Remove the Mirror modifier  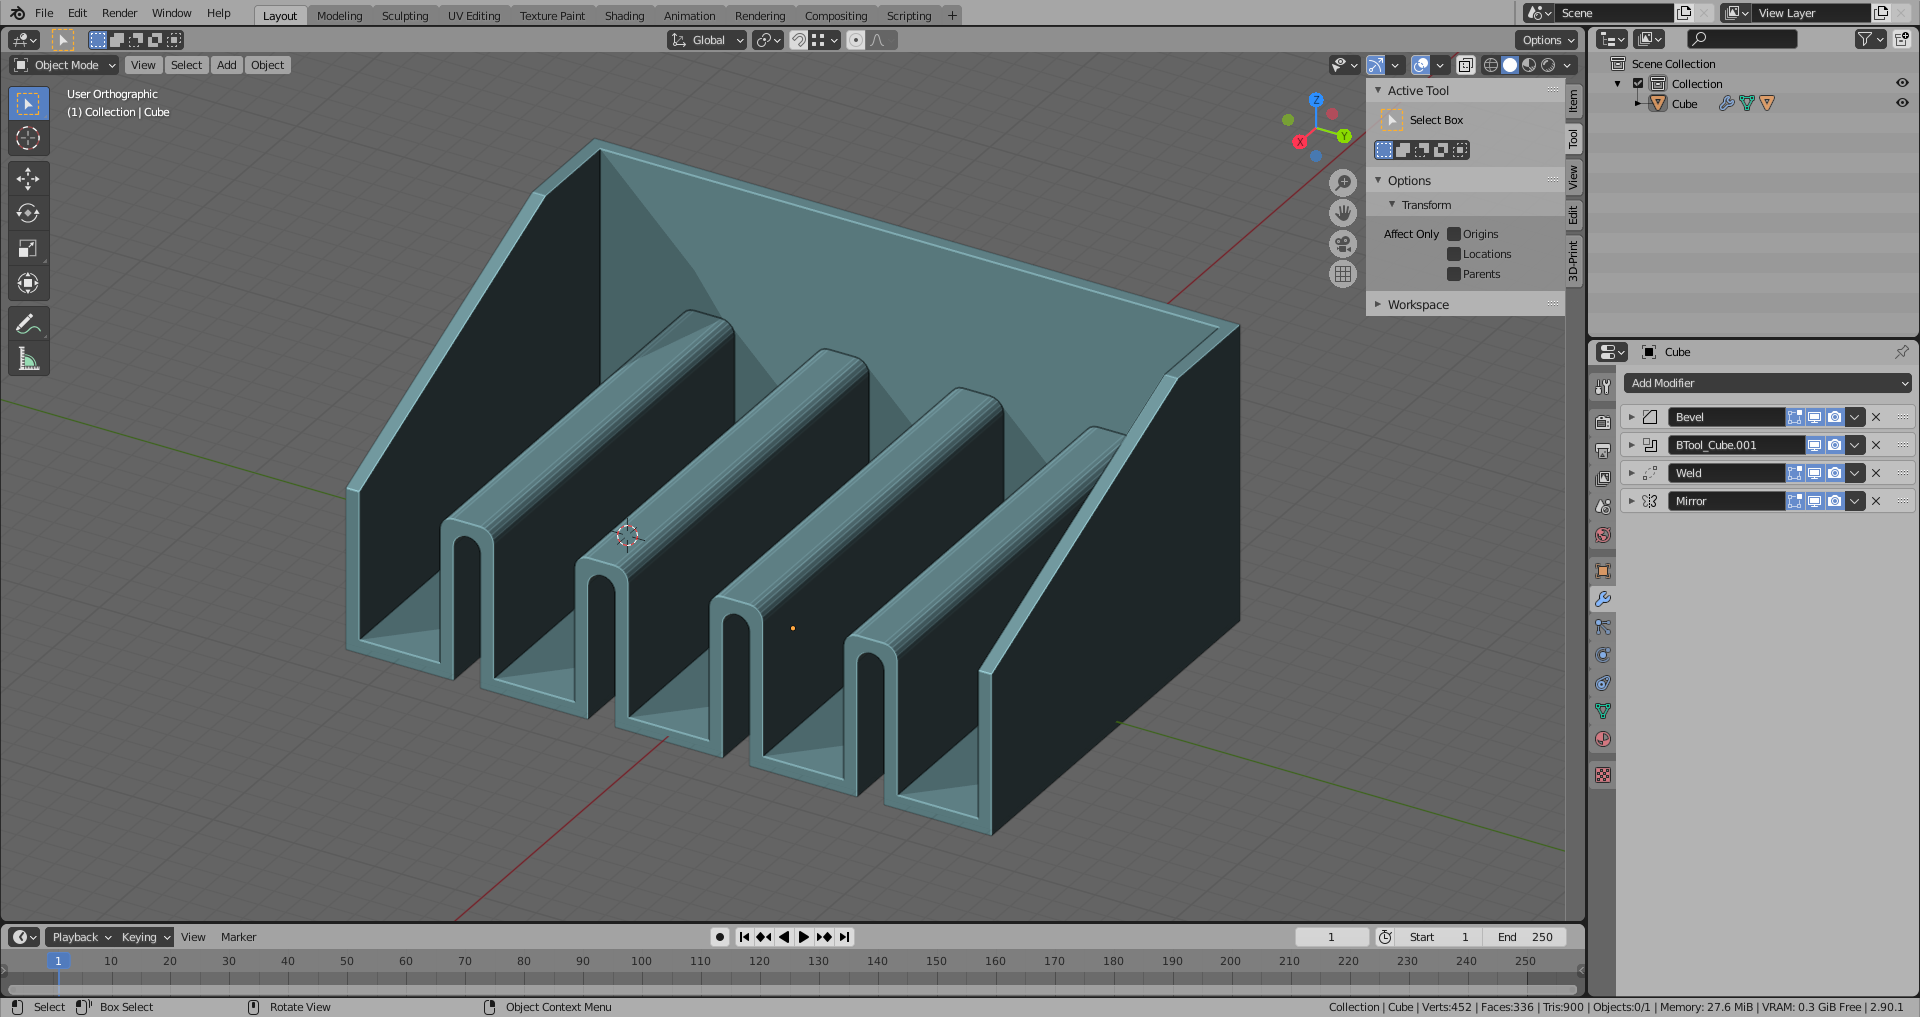tap(1876, 501)
